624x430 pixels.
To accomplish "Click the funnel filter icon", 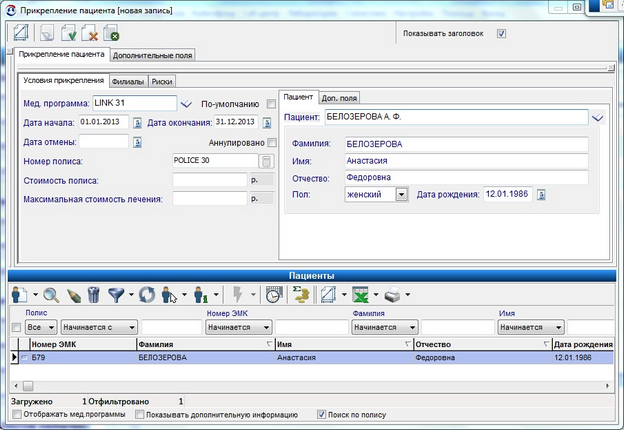I will coord(116,295).
